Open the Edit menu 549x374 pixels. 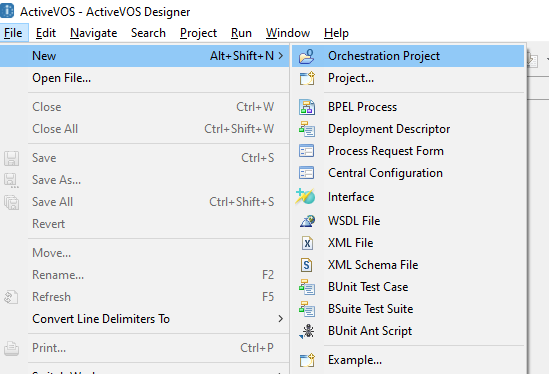point(46,33)
